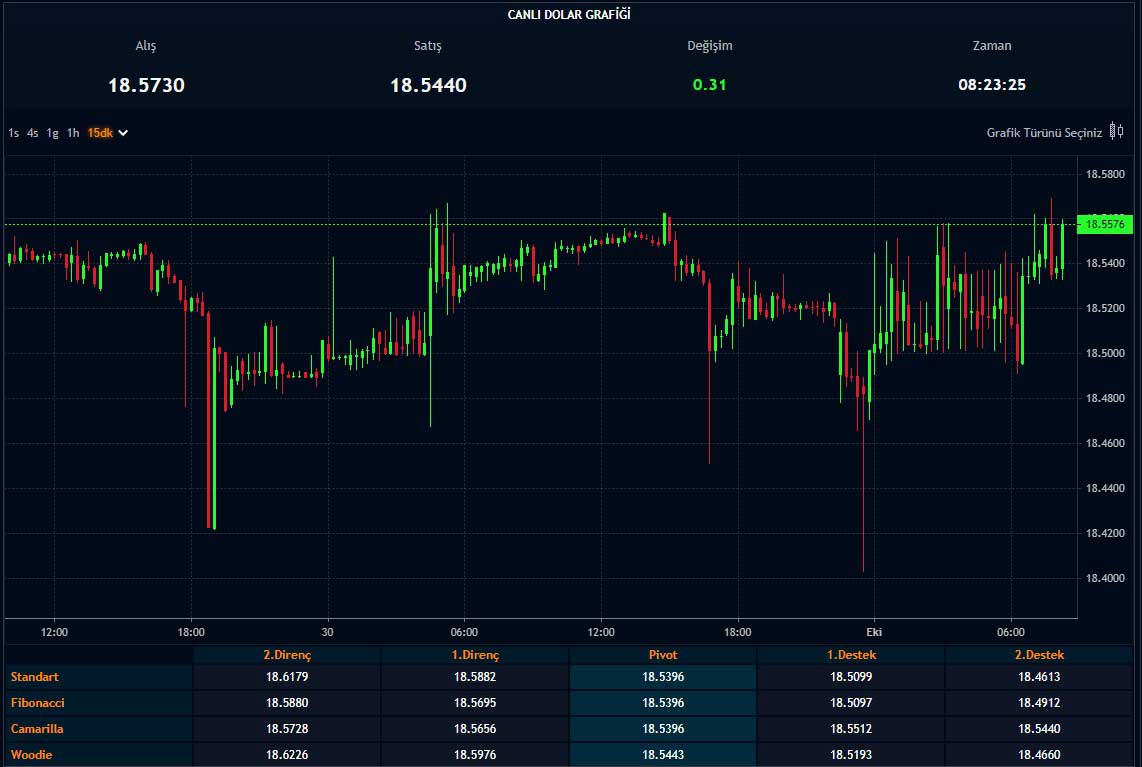Click the 18.5800 price axis label
Viewport: 1142px width, 767px height.
[1105, 174]
